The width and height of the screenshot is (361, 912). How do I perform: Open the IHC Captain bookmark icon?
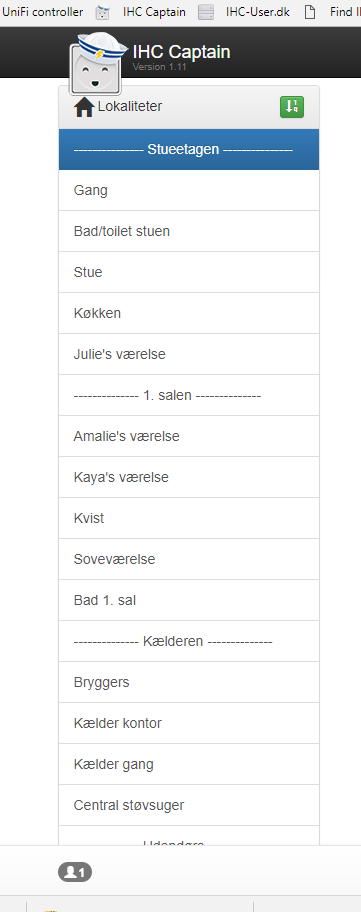coord(103,12)
